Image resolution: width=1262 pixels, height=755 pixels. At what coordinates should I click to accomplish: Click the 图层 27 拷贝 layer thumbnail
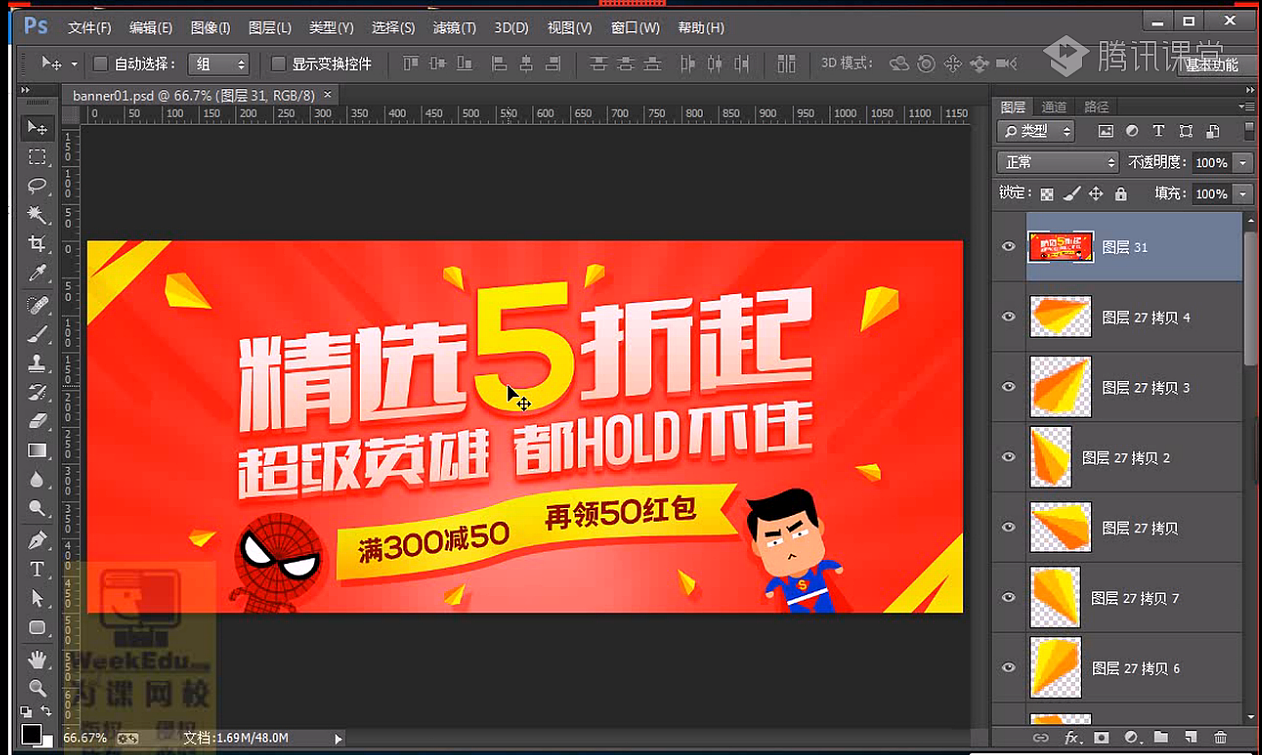point(1060,527)
